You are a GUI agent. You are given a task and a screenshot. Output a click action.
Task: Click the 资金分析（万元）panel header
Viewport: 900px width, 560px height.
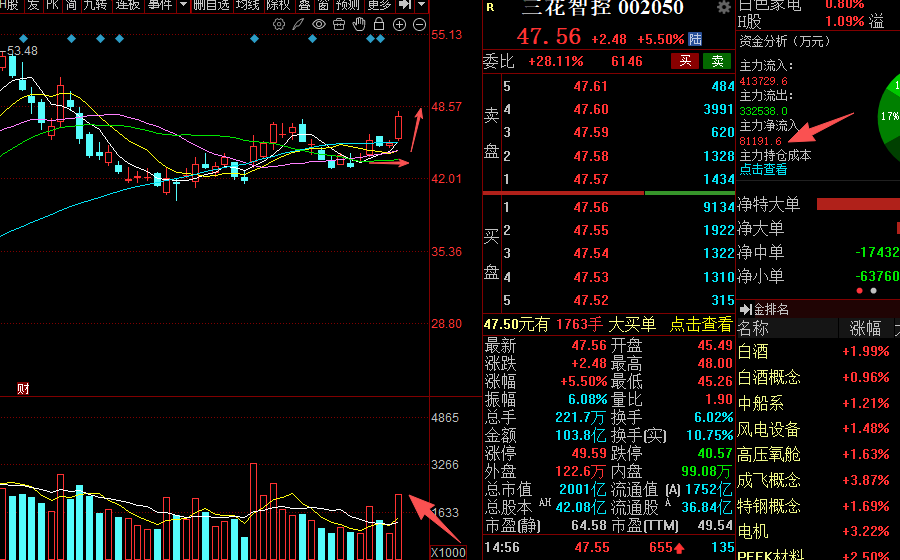coord(784,41)
